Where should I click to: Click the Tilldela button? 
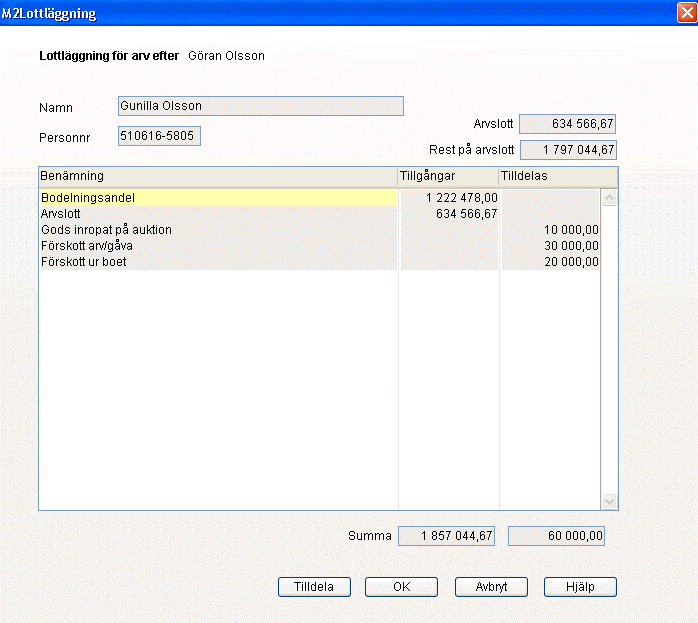click(x=313, y=587)
